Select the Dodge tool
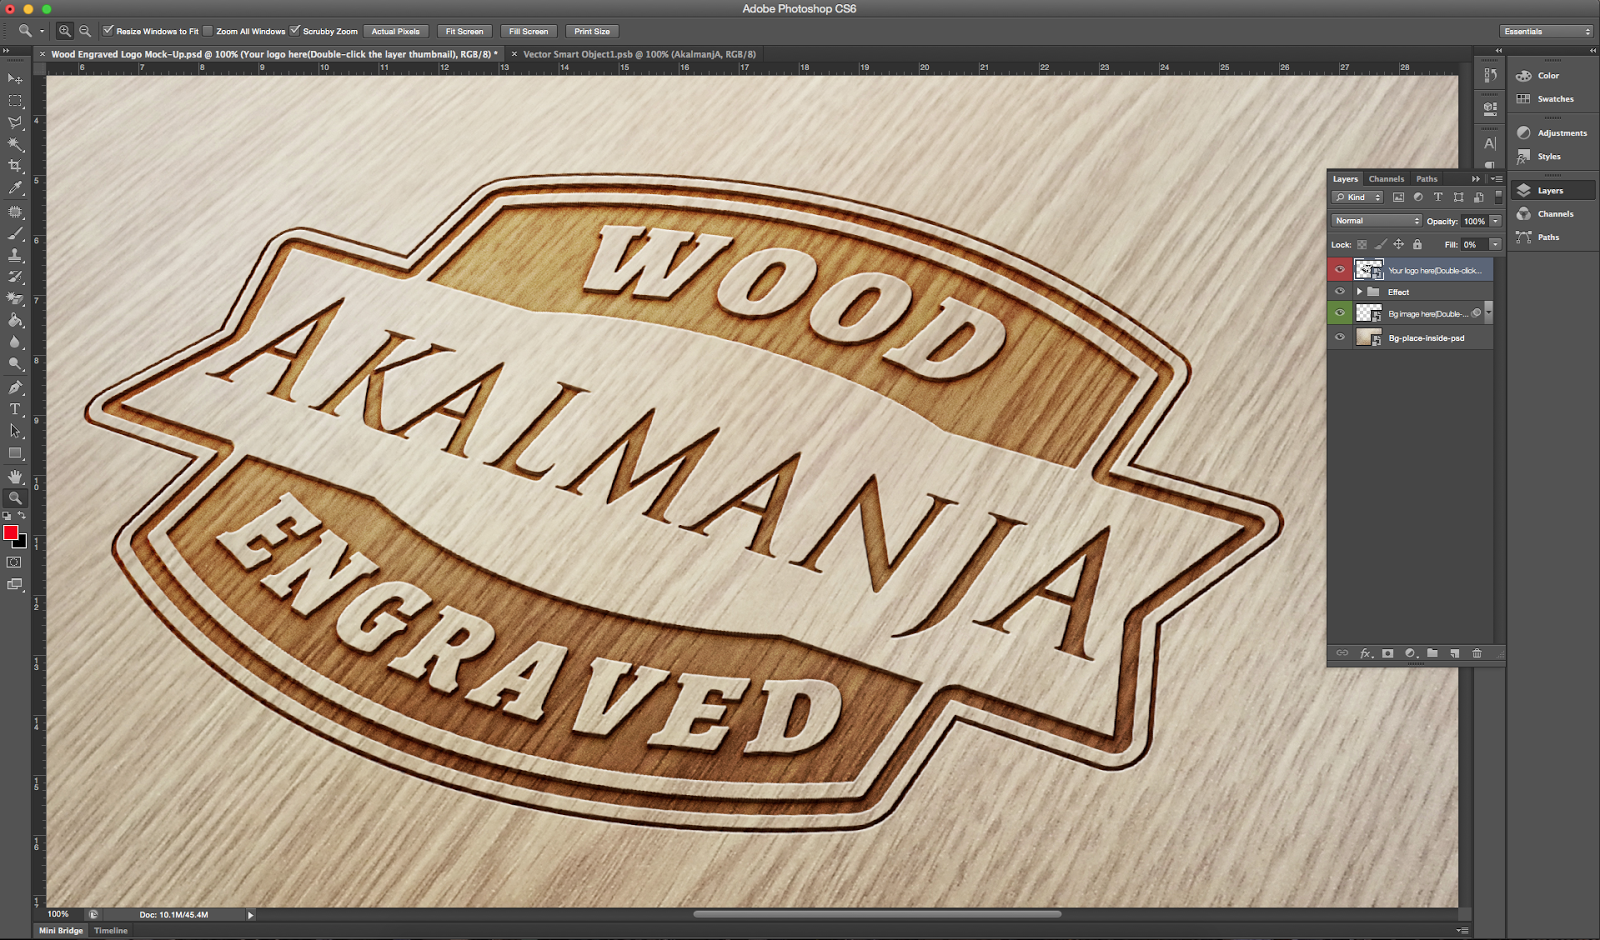Screen dimensions: 1600x940 [15, 364]
